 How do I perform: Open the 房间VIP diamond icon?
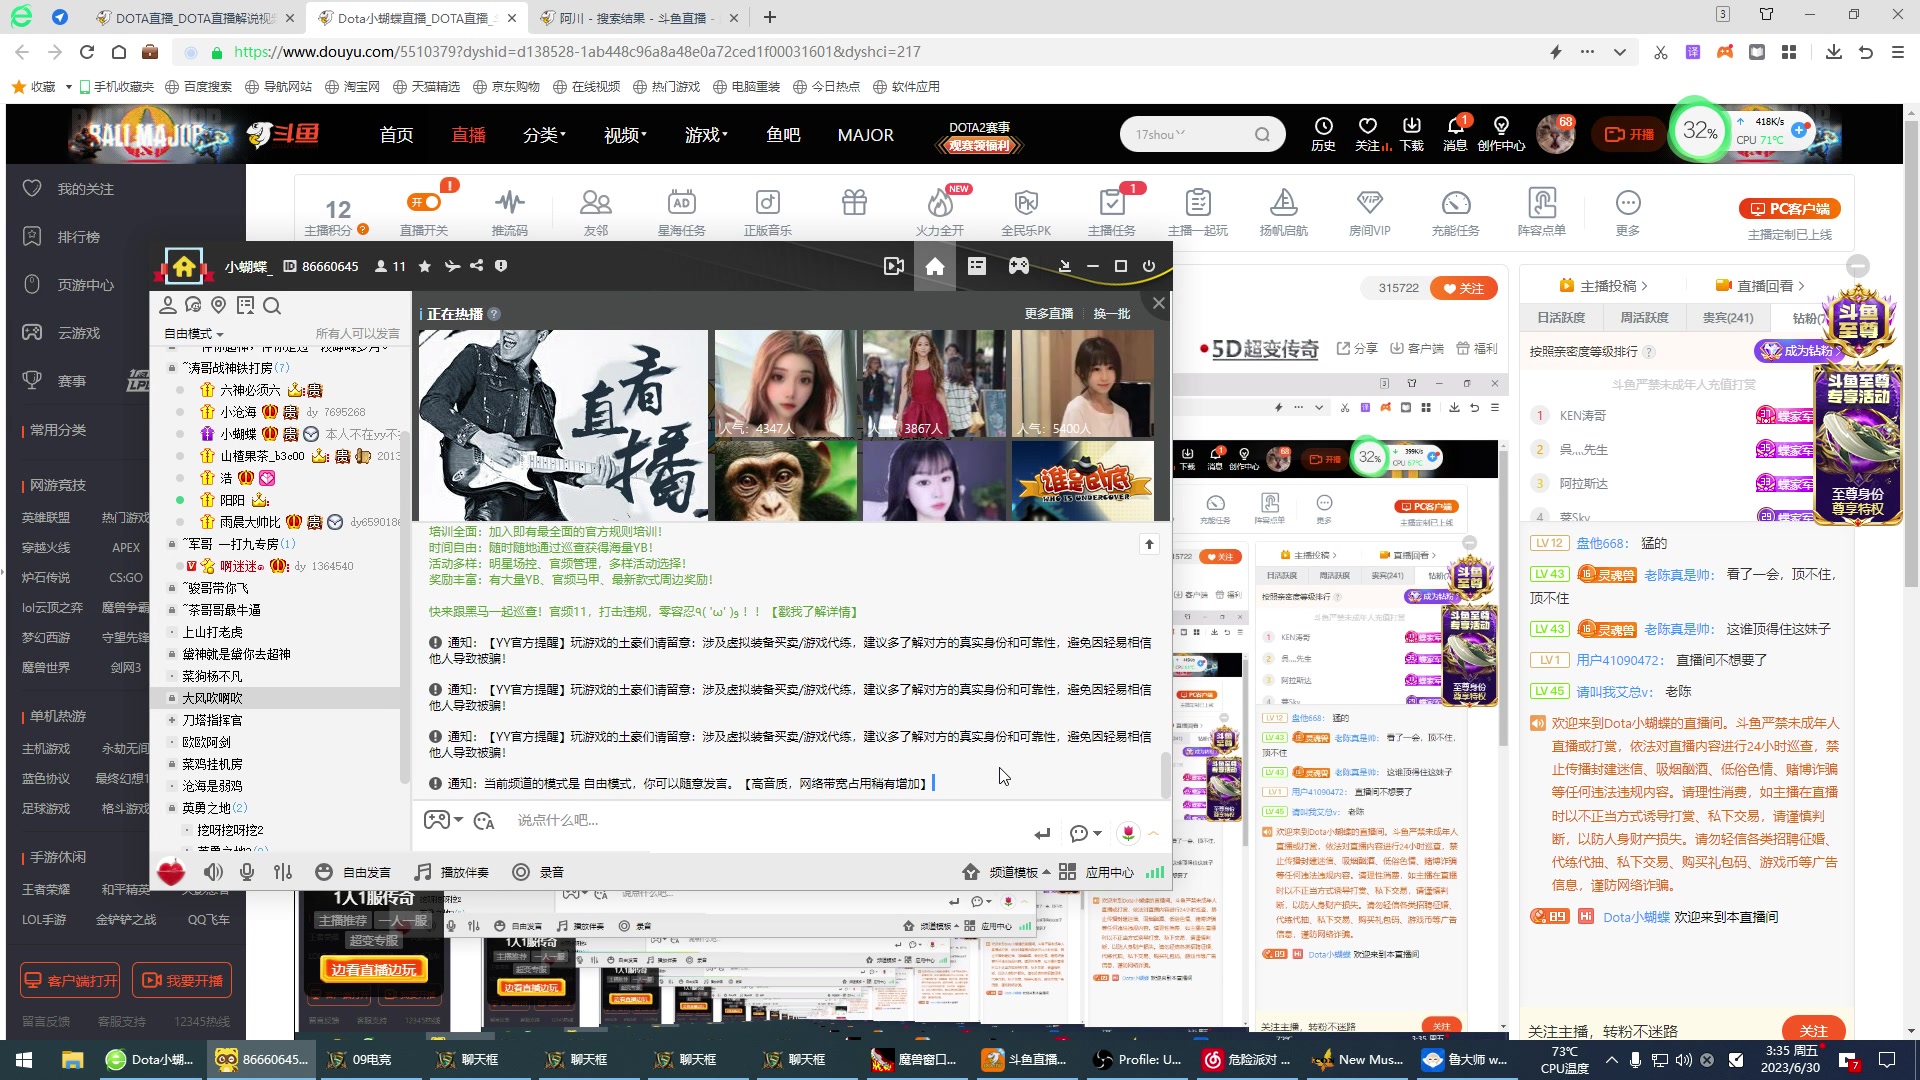click(1370, 203)
